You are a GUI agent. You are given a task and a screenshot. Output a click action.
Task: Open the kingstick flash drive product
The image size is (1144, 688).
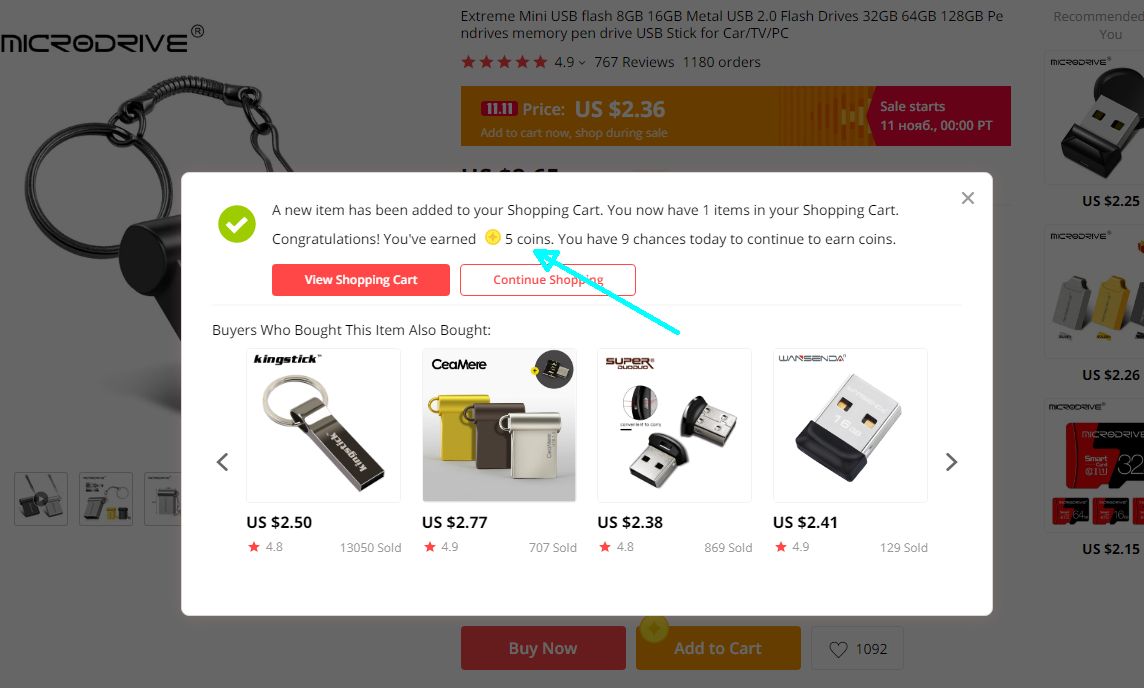click(x=323, y=425)
